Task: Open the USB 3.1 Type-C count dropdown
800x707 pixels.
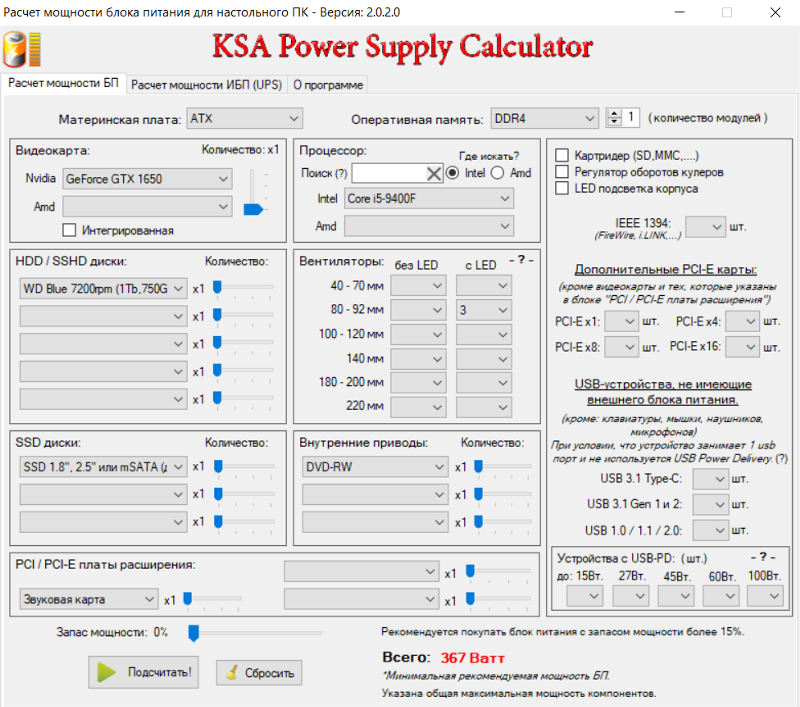Action: coord(711,479)
